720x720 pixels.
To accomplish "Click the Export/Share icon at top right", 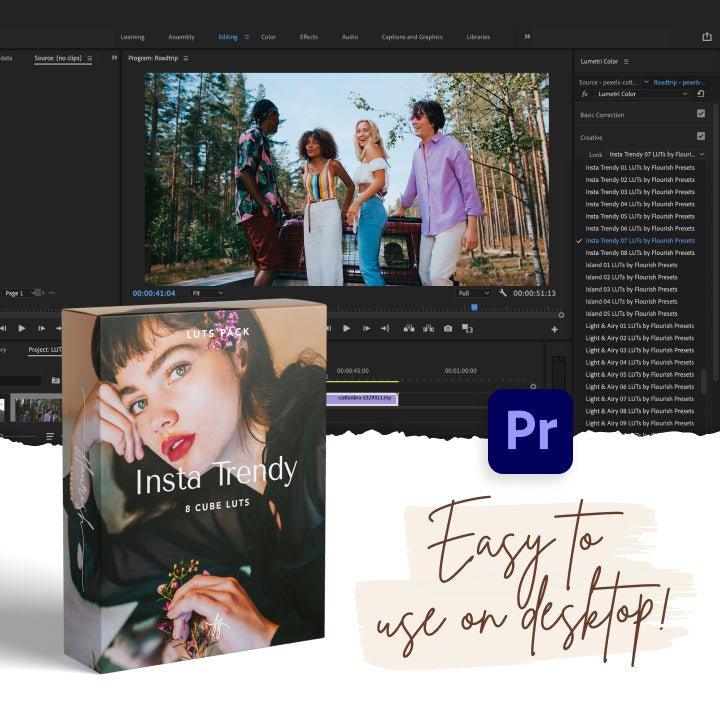I will 706,37.
